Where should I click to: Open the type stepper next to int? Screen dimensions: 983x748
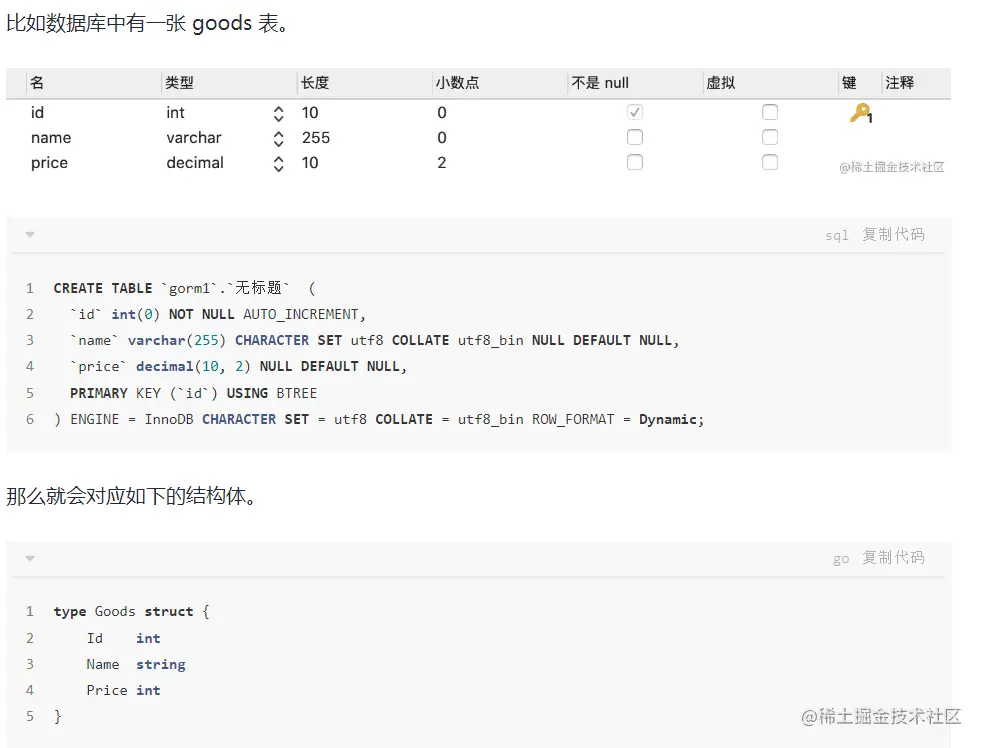click(278, 113)
